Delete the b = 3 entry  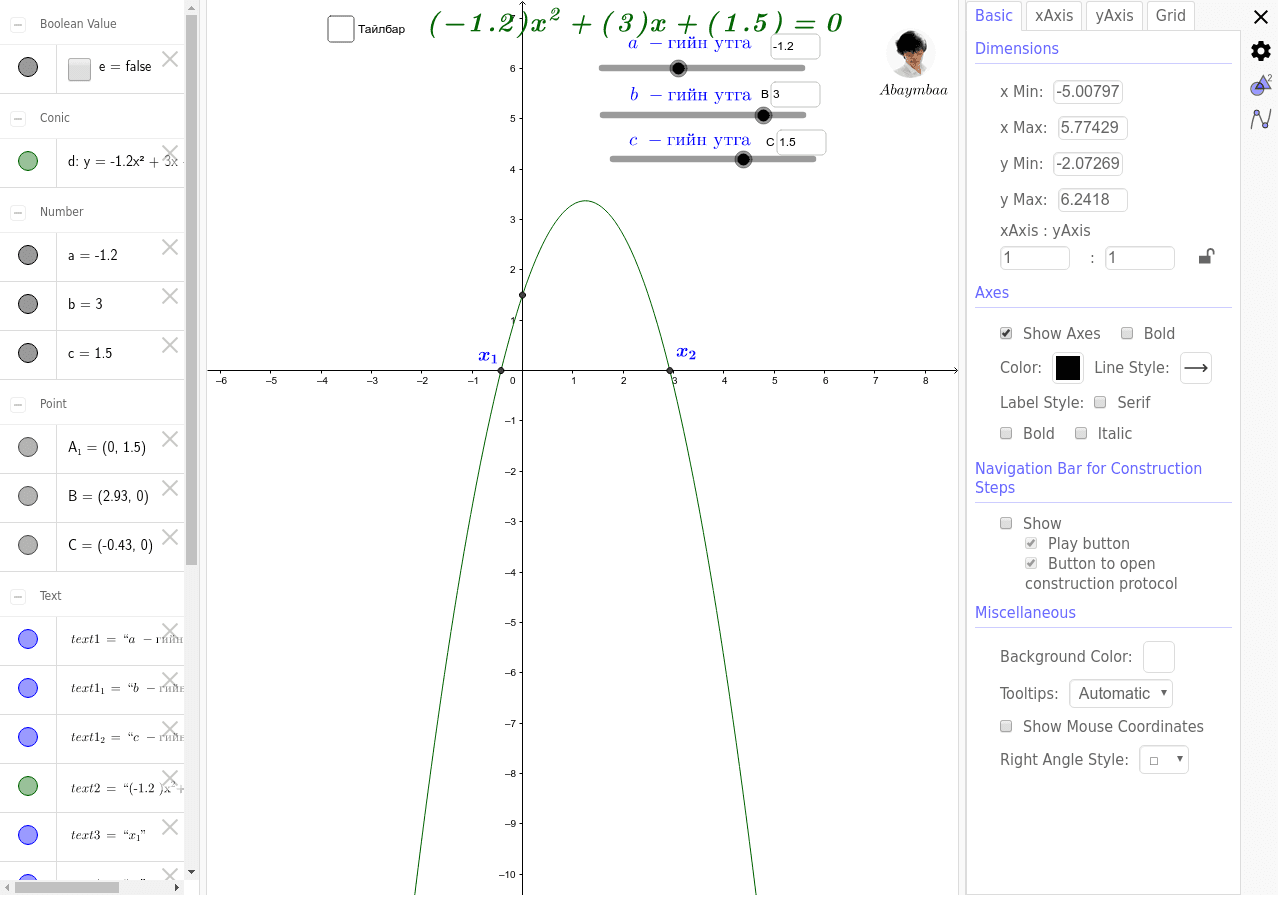[170, 296]
